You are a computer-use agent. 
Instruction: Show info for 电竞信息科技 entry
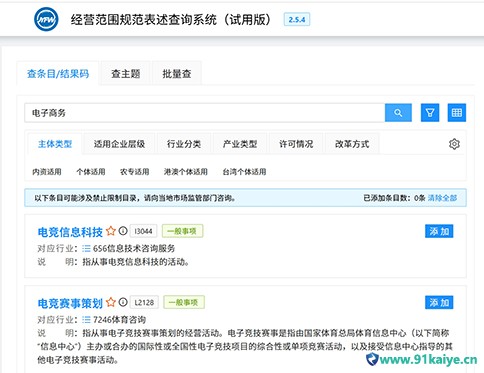(123, 231)
